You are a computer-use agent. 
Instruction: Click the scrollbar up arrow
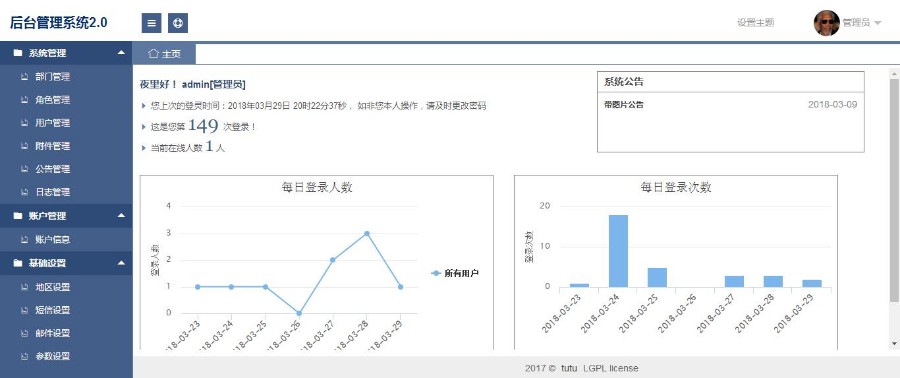[894, 73]
